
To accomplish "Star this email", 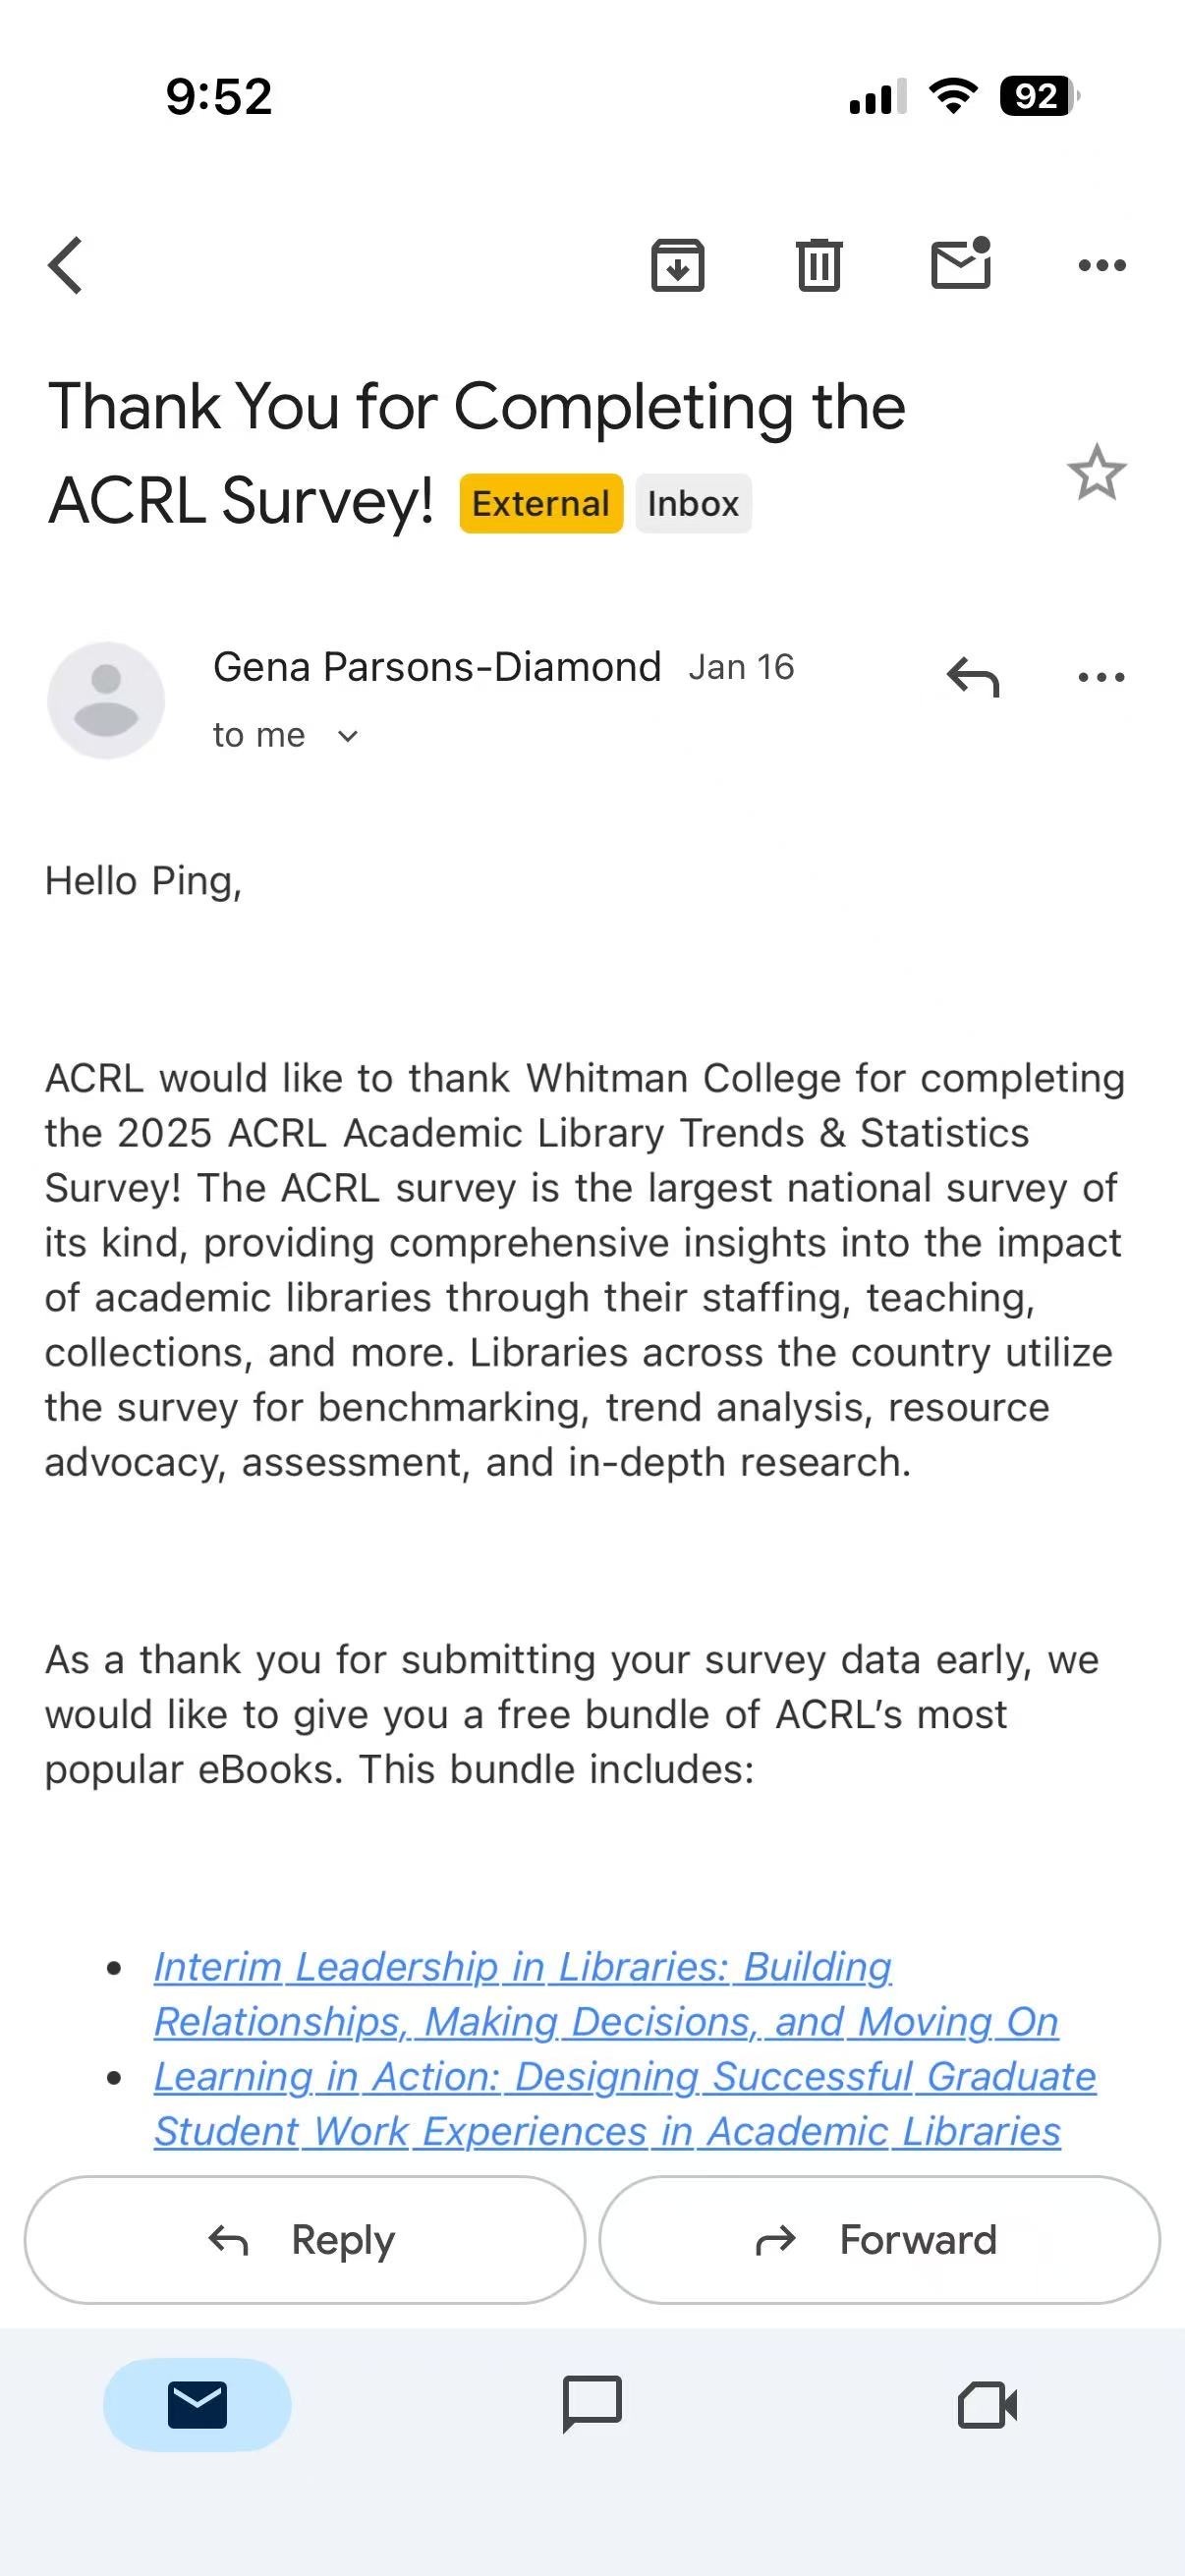I will [x=1096, y=473].
